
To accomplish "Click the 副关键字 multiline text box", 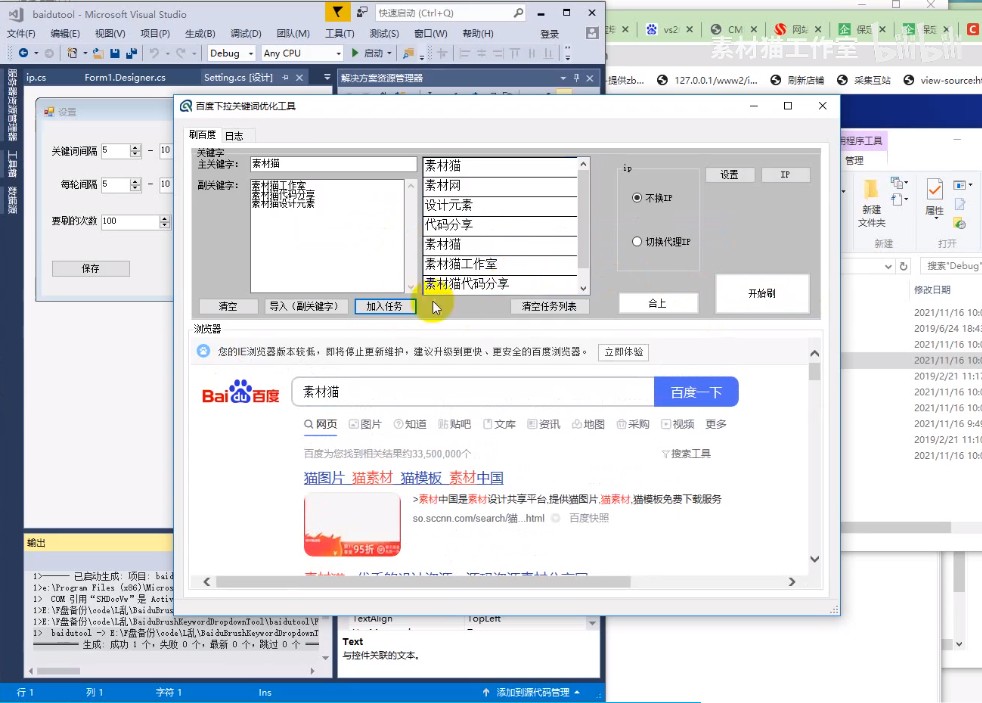I will click(328, 236).
